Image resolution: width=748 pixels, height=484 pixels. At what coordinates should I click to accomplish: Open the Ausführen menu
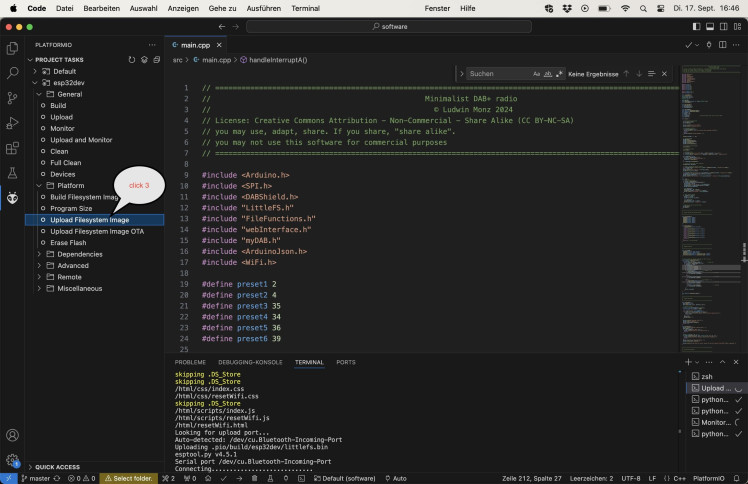262,7
